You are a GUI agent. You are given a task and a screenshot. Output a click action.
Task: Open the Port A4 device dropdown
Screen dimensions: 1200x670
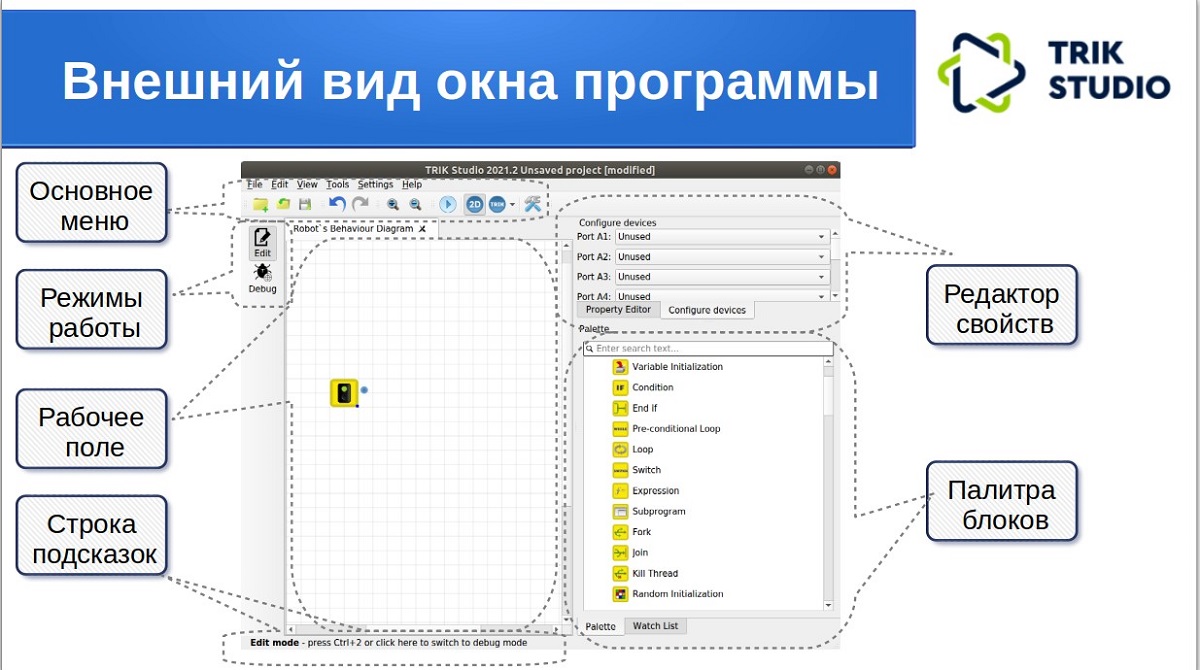point(722,296)
